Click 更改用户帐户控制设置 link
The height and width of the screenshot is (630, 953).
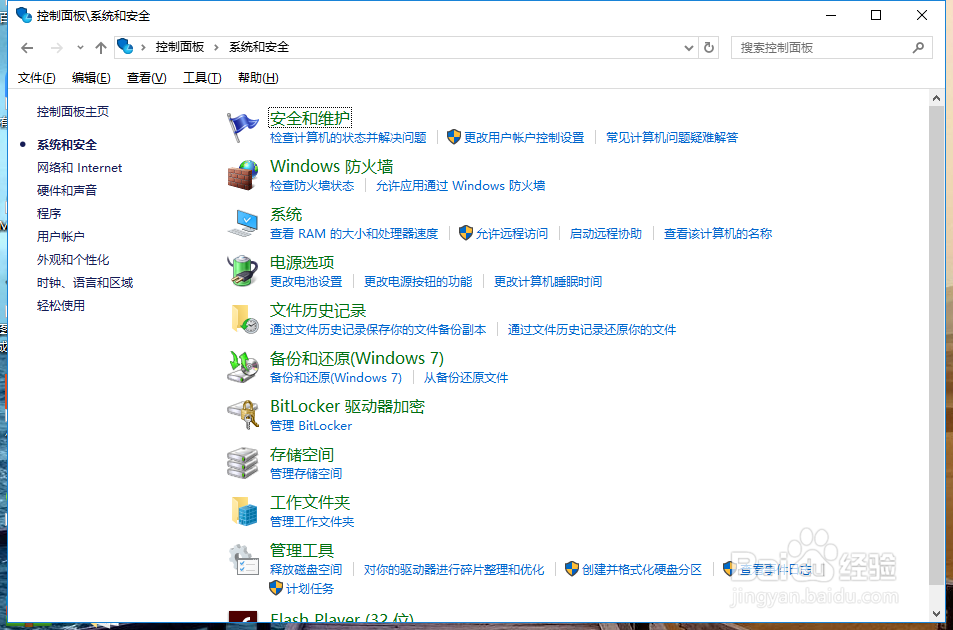[524, 137]
